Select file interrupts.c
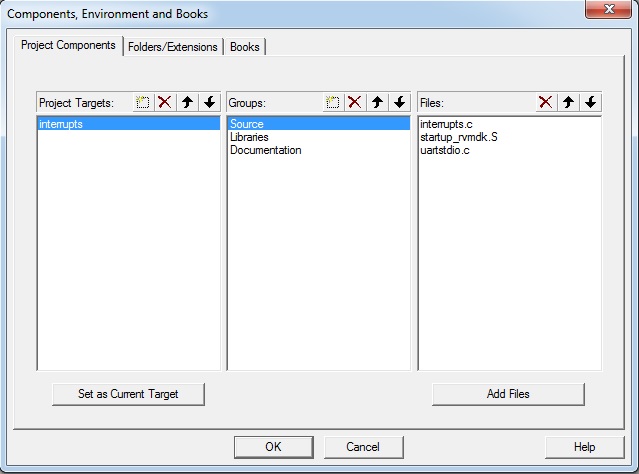639x474 pixels. [509, 124]
